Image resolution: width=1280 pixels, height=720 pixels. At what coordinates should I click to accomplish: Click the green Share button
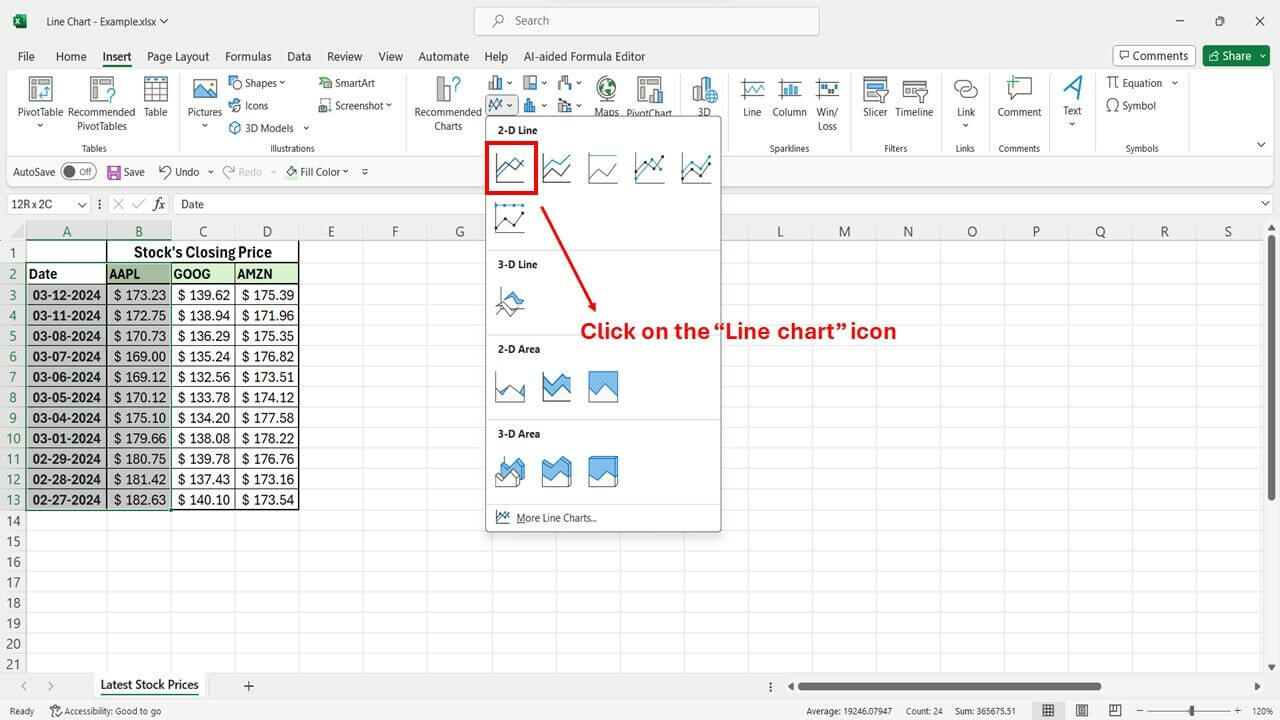pos(1235,56)
